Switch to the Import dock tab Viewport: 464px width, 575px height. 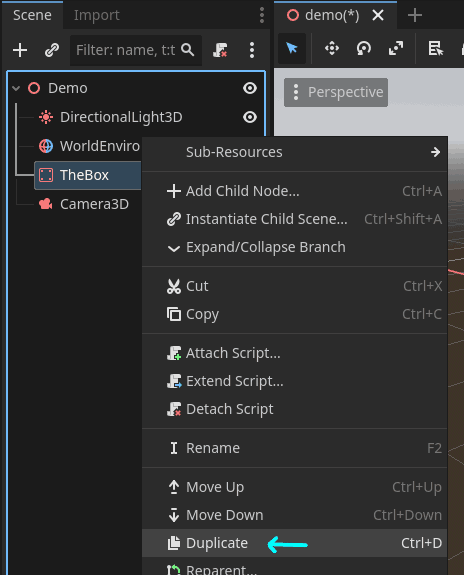[96, 15]
